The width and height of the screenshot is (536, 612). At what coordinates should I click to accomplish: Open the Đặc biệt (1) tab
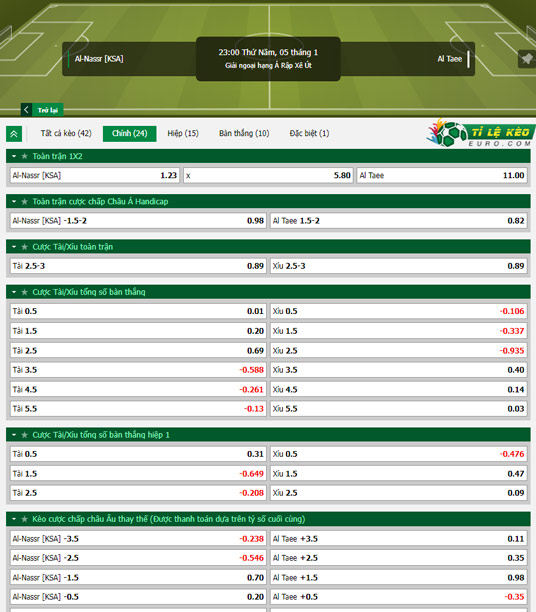click(309, 133)
